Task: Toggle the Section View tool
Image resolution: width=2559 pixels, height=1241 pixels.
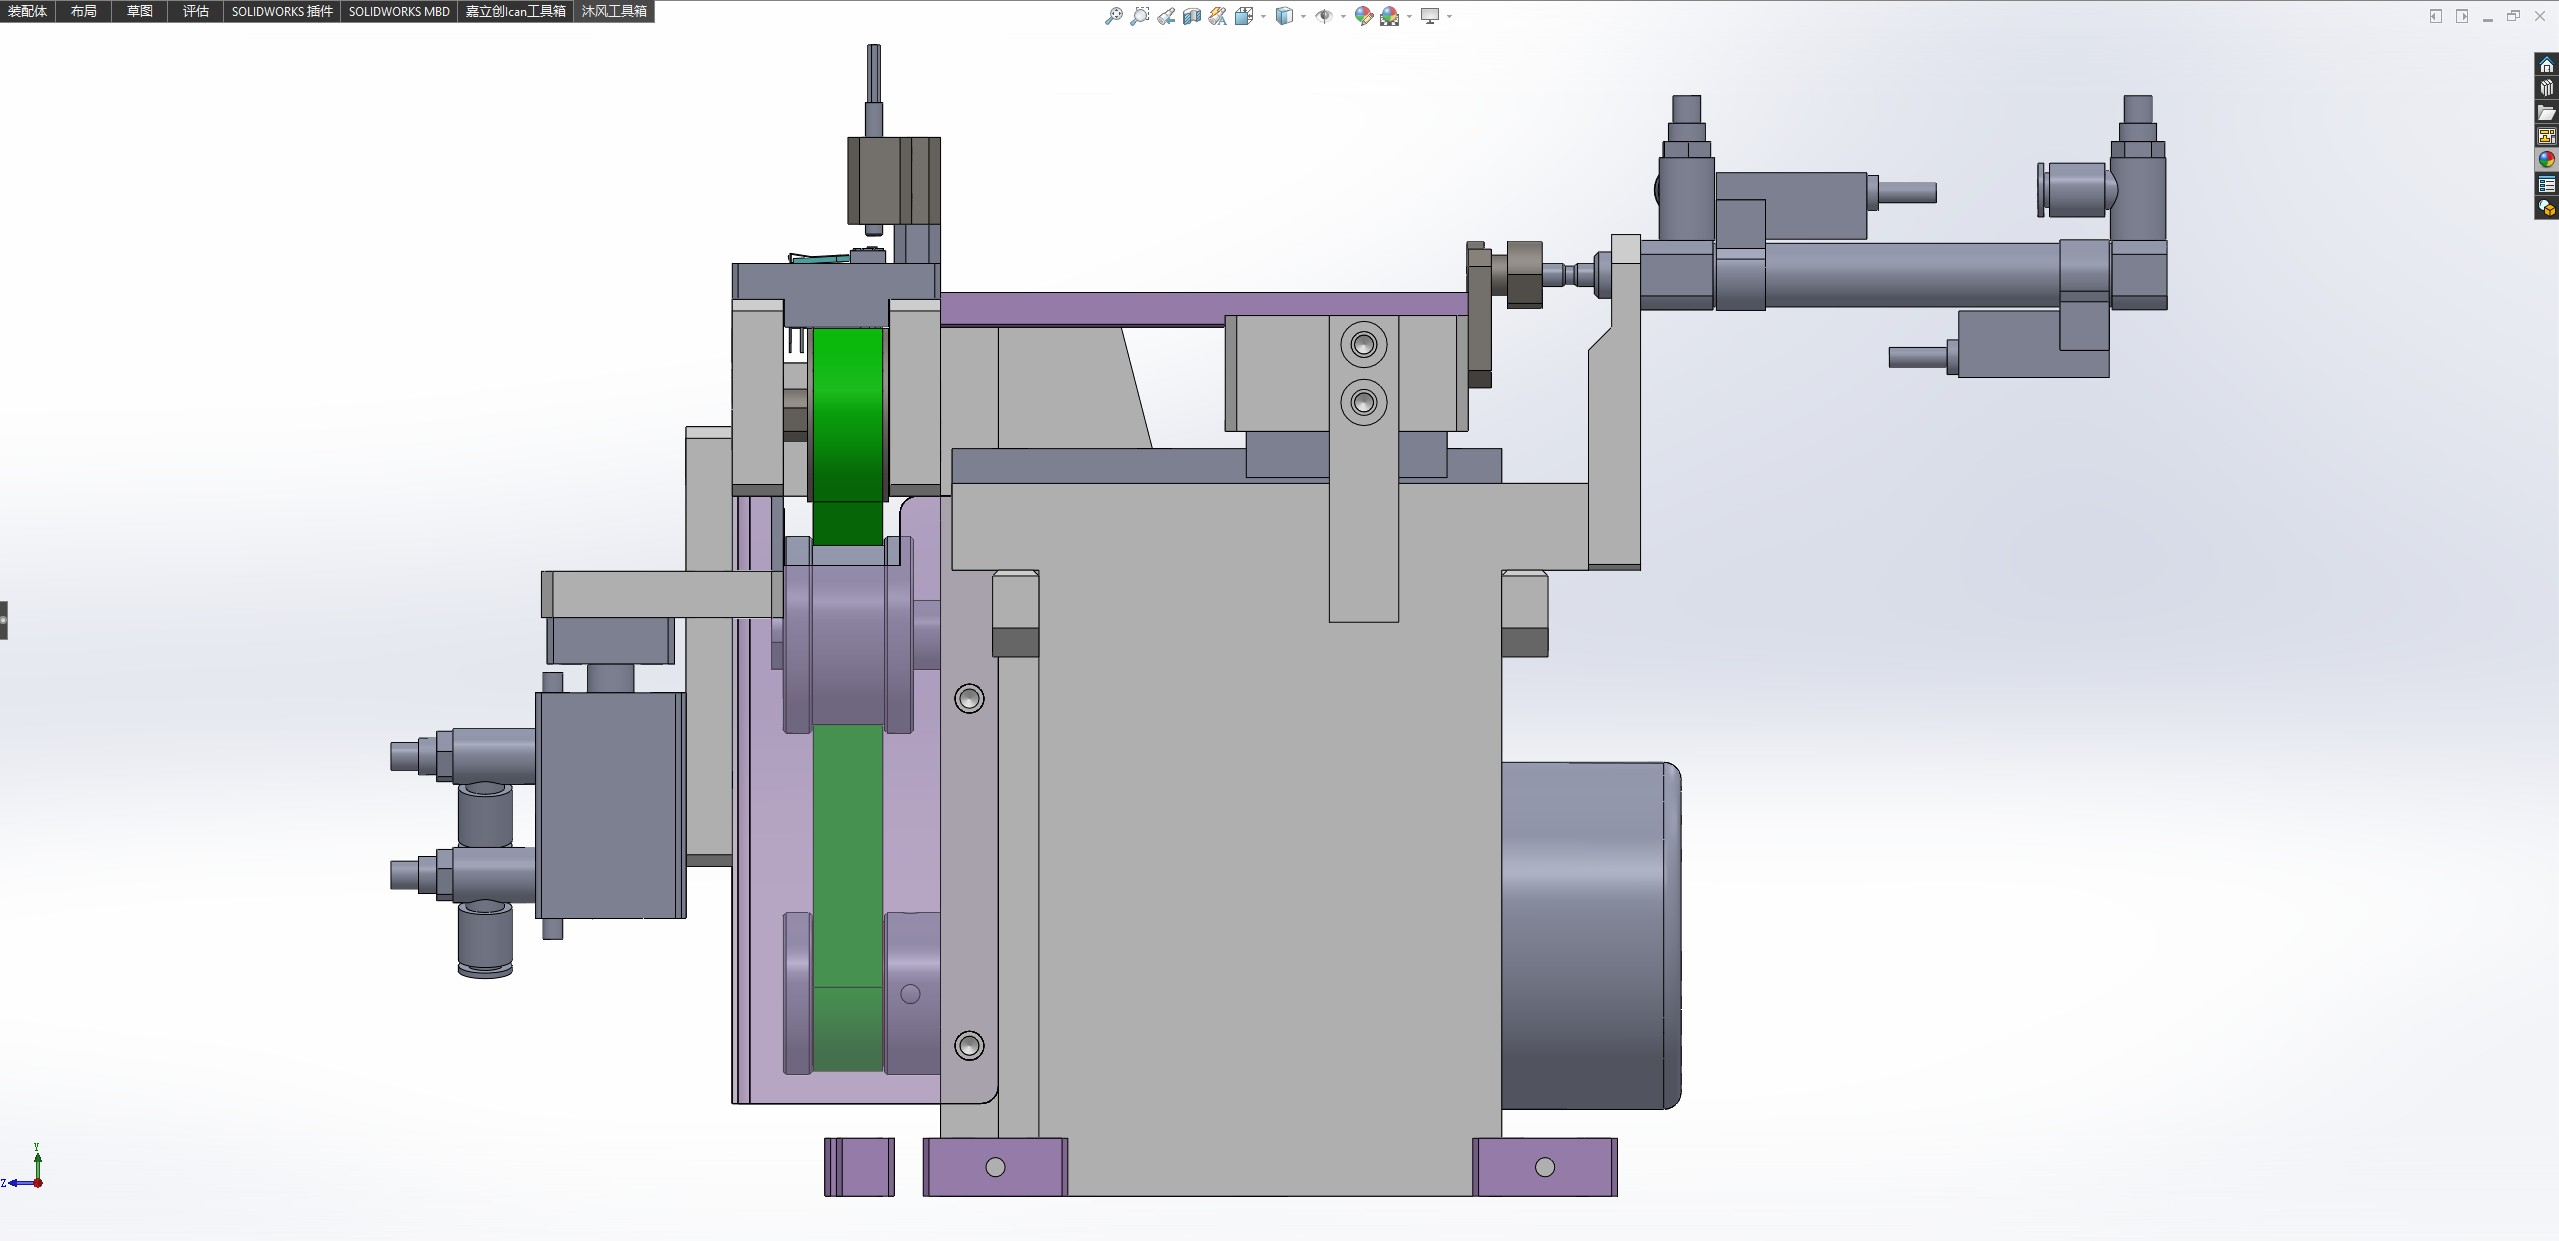Action: tap(1192, 16)
